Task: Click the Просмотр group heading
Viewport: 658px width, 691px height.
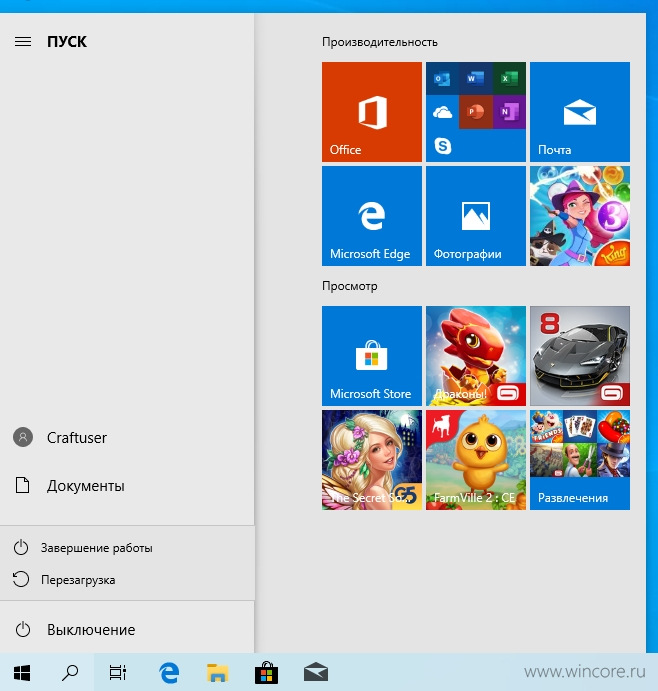Action: click(x=349, y=286)
